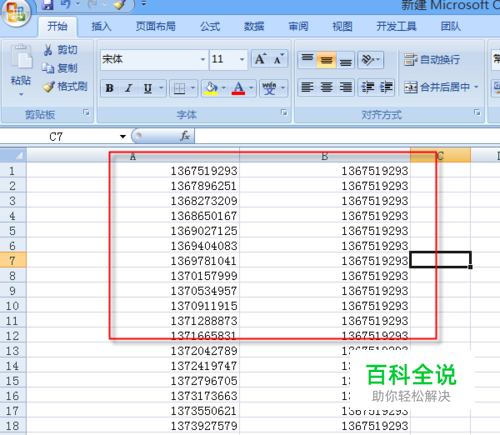This screenshot has height=435, width=500.
Task: Click into the formula bar
Action: [347, 136]
